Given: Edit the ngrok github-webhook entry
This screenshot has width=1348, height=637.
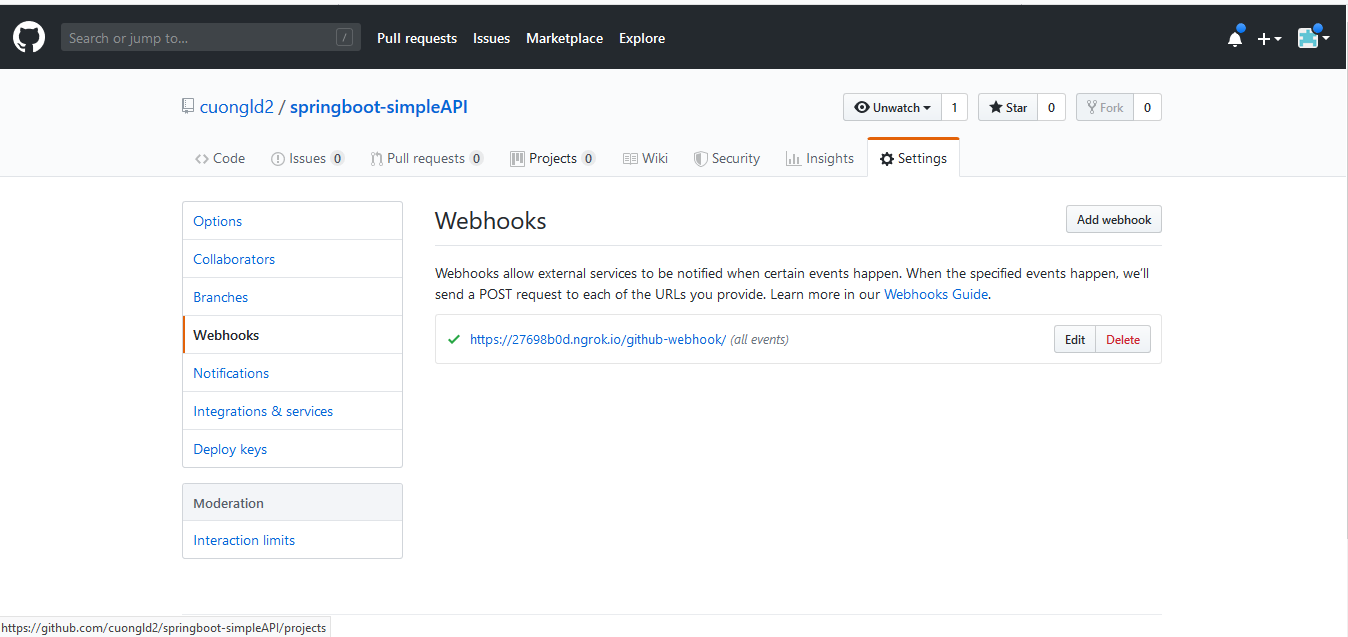Looking at the screenshot, I should click(1075, 339).
